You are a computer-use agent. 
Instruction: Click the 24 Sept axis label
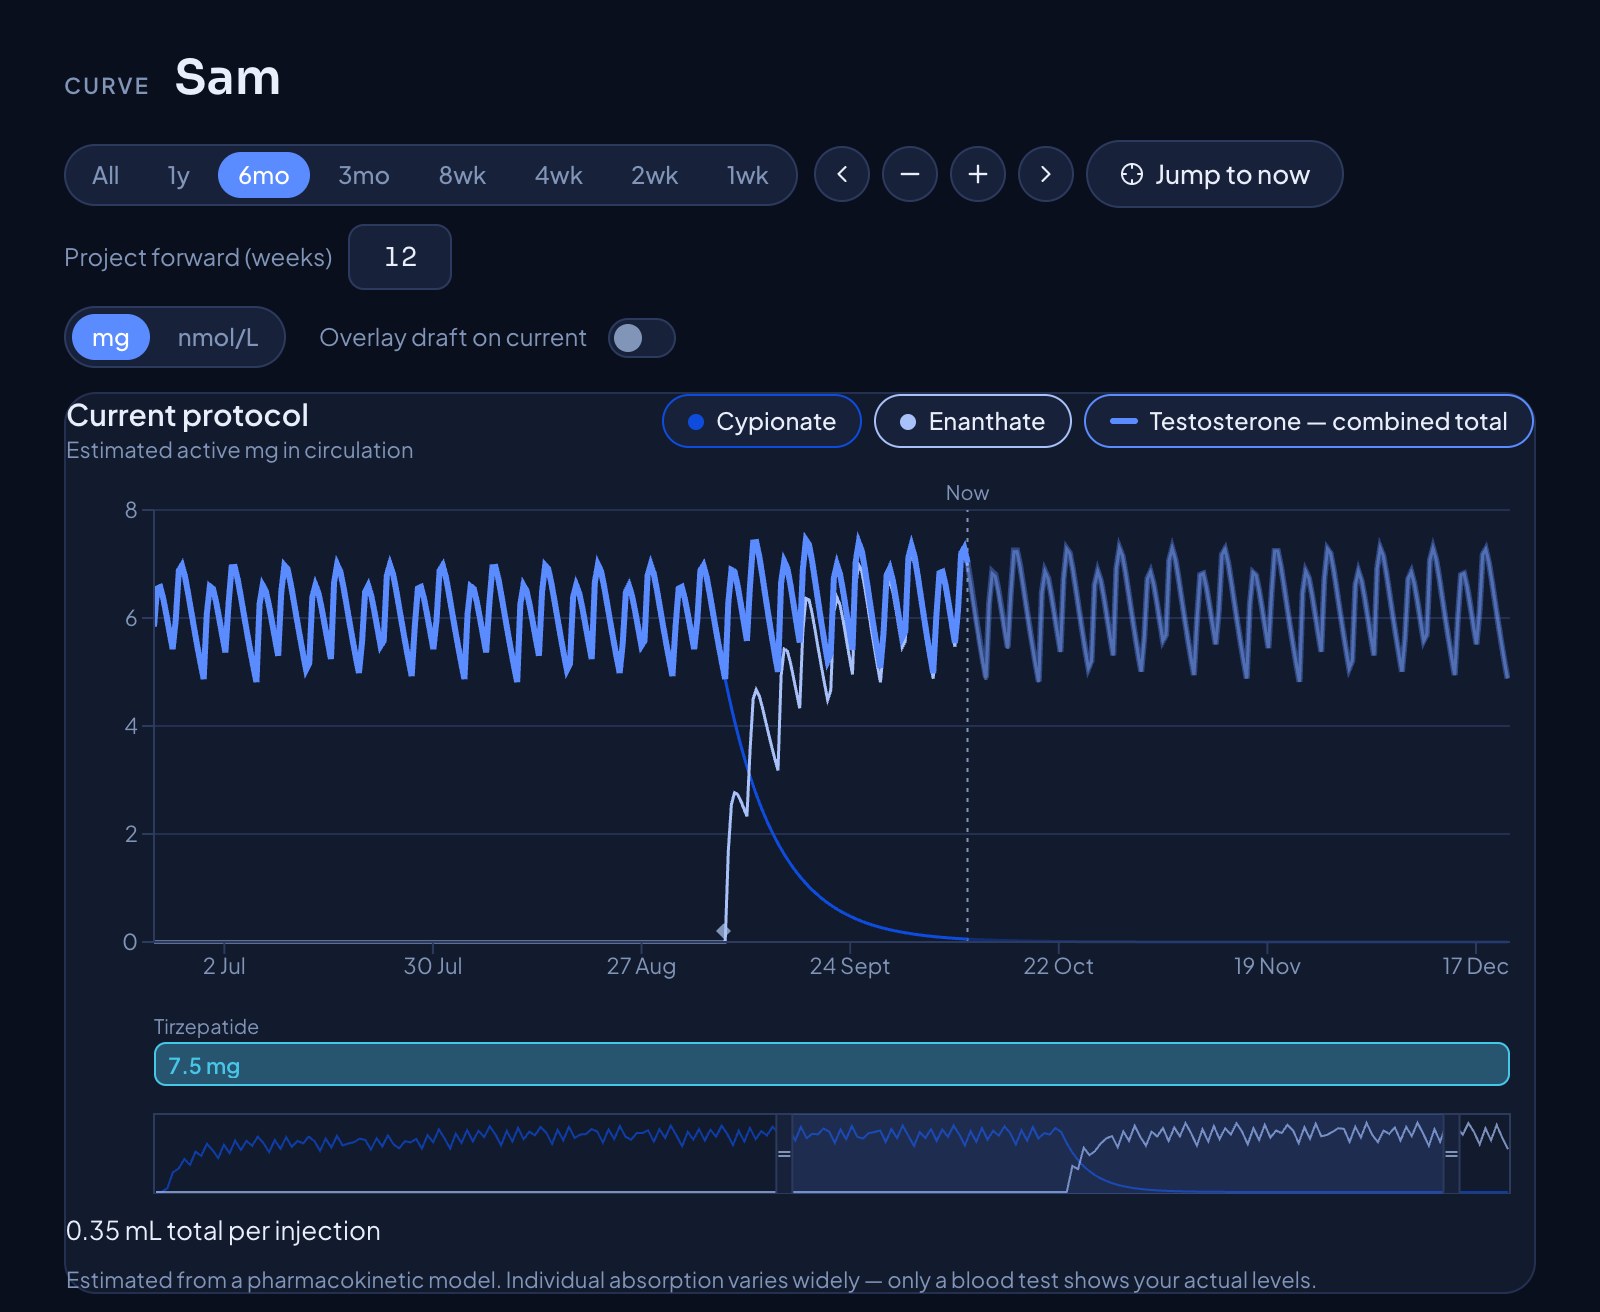click(x=849, y=966)
